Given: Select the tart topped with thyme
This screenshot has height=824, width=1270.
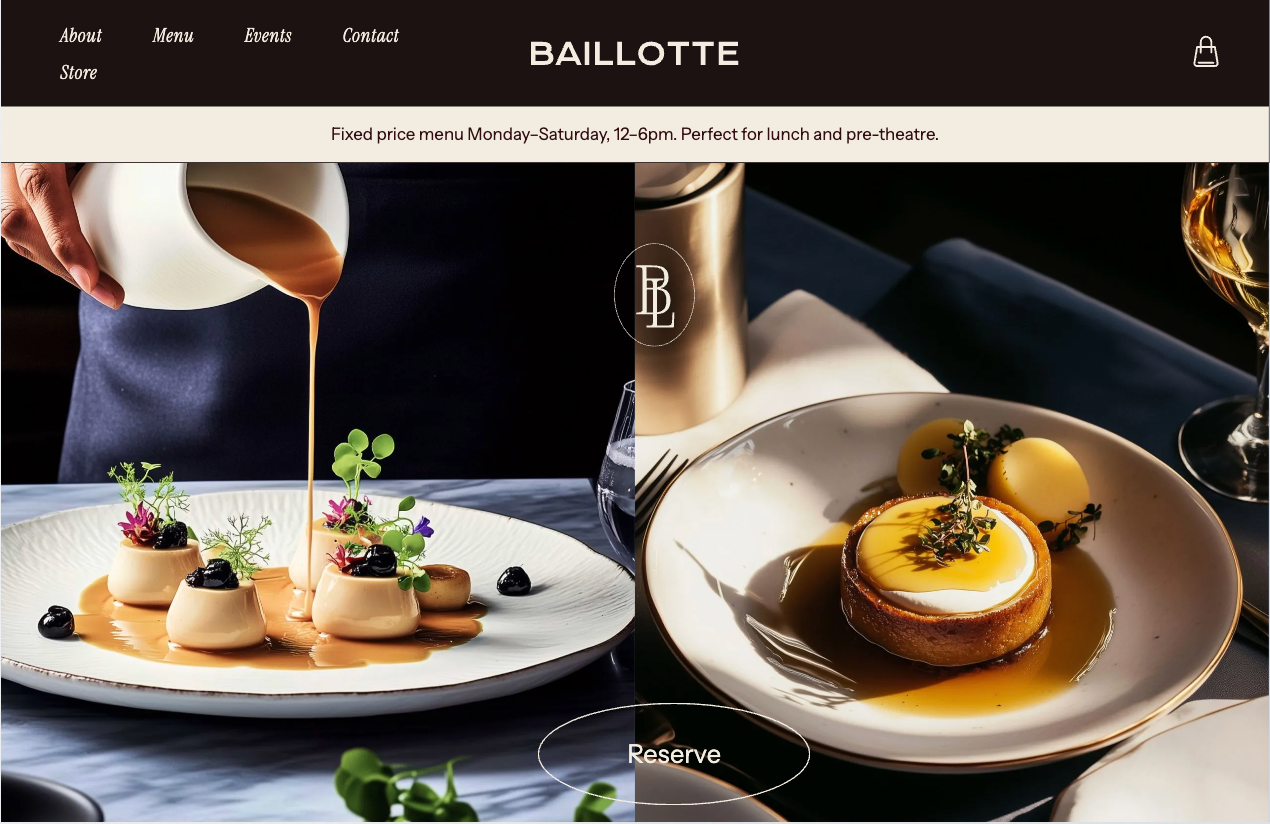Looking at the screenshot, I should [945, 578].
